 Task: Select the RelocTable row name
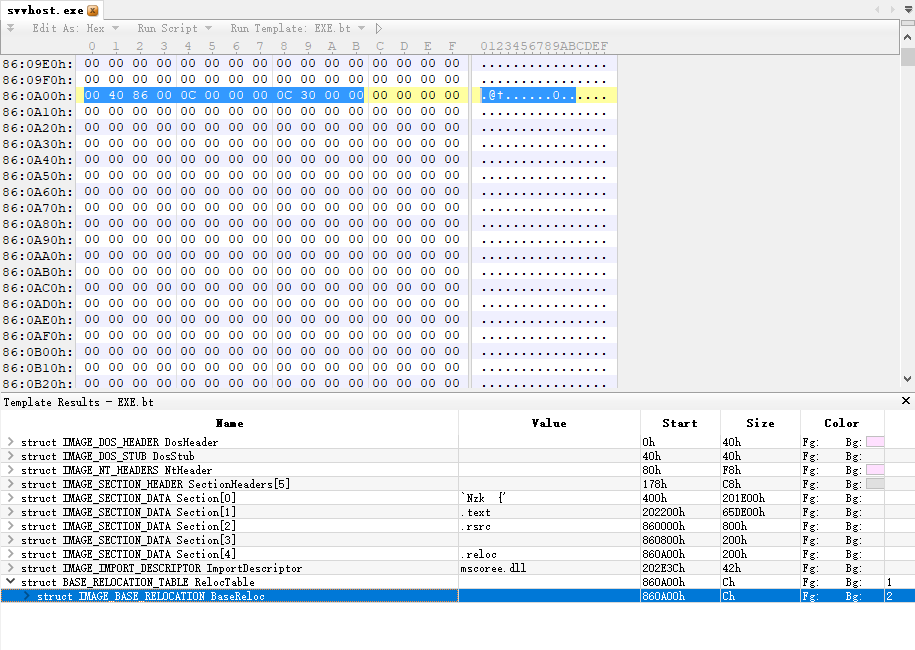tap(138, 582)
